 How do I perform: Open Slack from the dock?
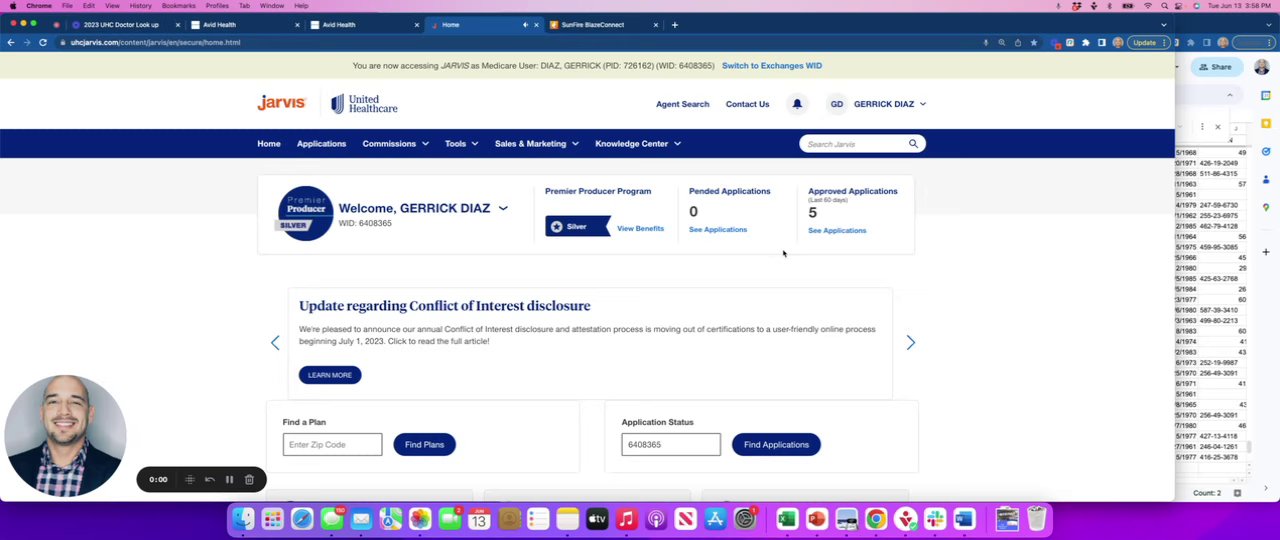pos(935,519)
